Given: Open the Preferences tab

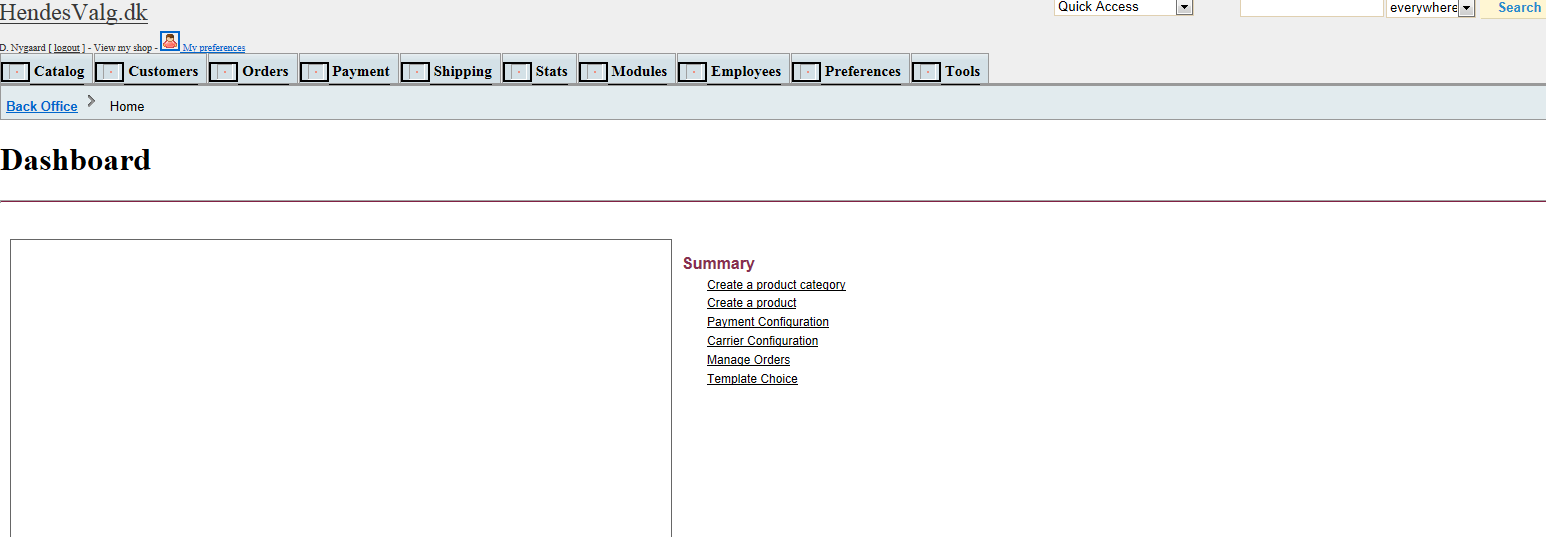Looking at the screenshot, I should click(862, 71).
